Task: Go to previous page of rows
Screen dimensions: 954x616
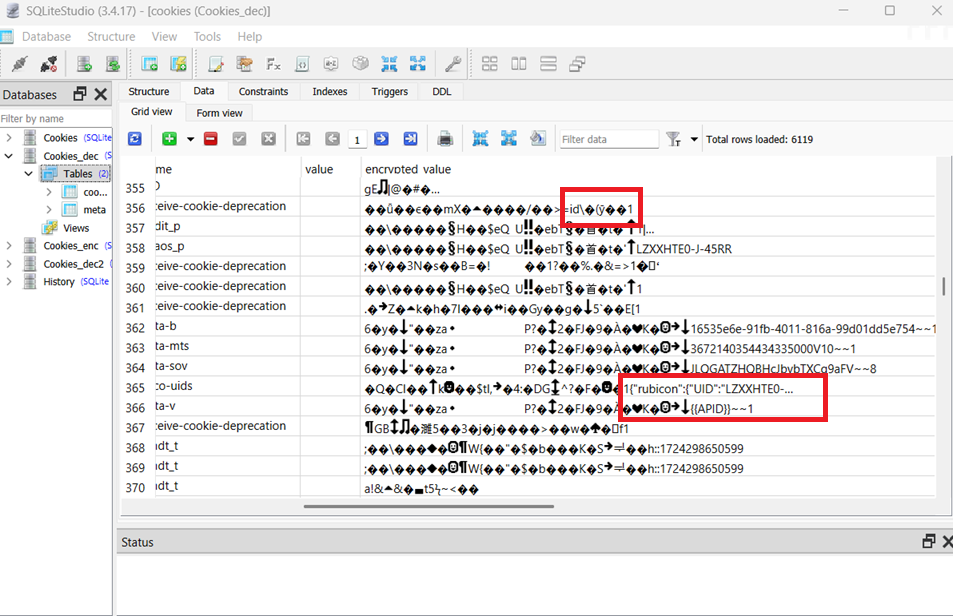Action: pos(332,139)
